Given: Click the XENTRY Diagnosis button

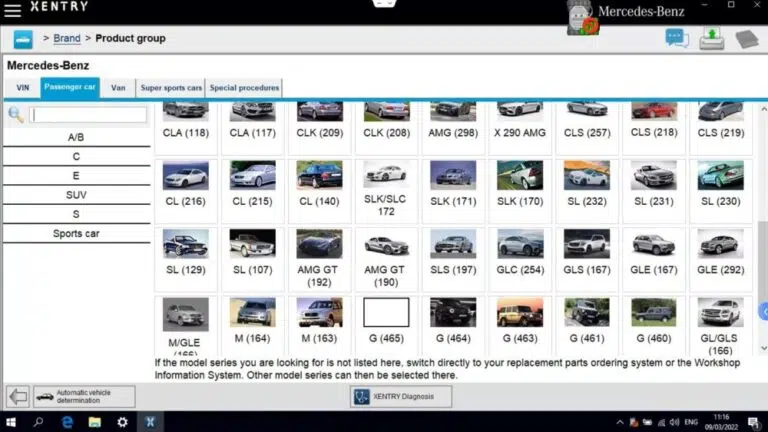Looking at the screenshot, I should 400,396.
